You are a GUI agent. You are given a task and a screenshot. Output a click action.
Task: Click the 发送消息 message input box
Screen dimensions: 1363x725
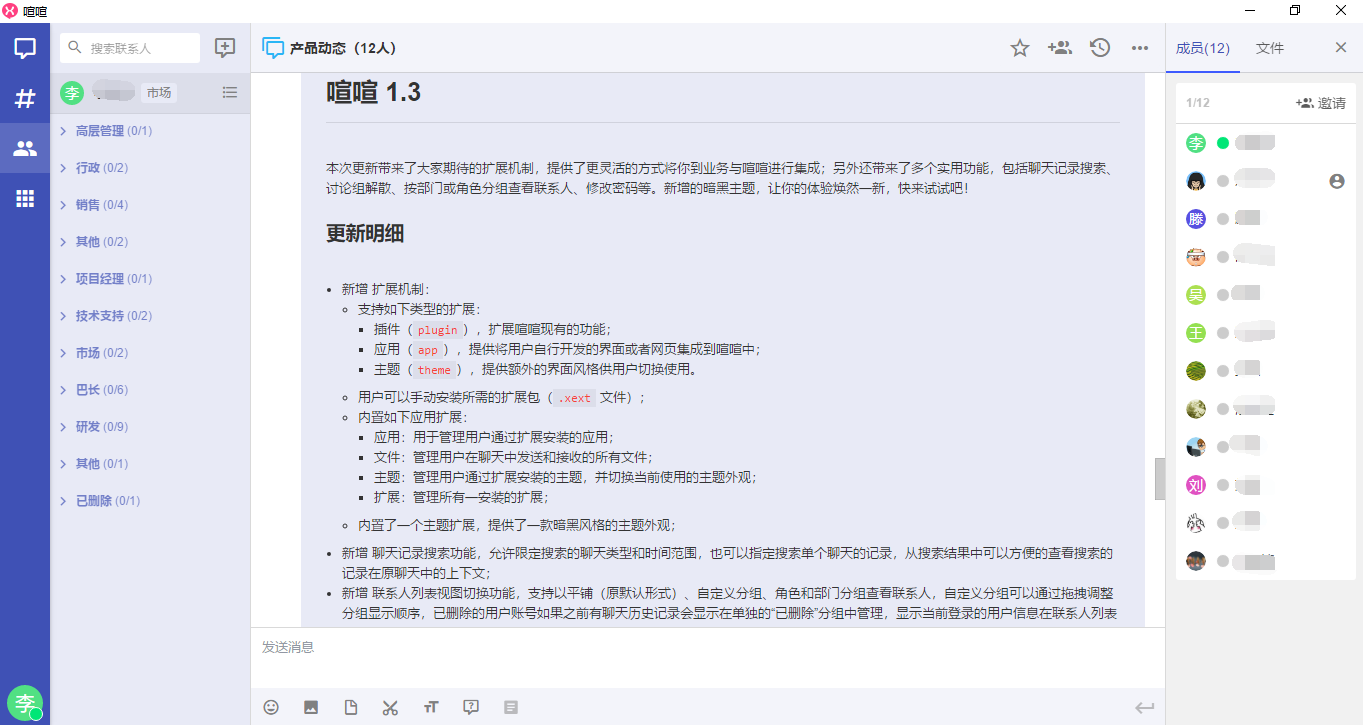click(707, 658)
